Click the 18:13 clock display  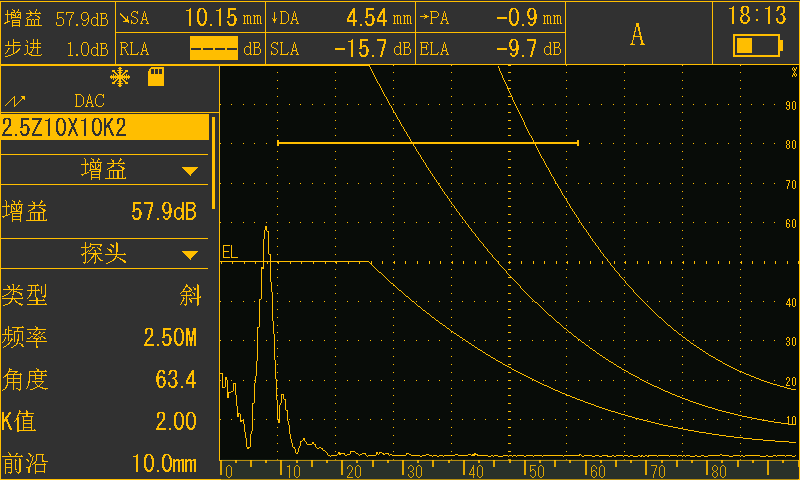(757, 15)
